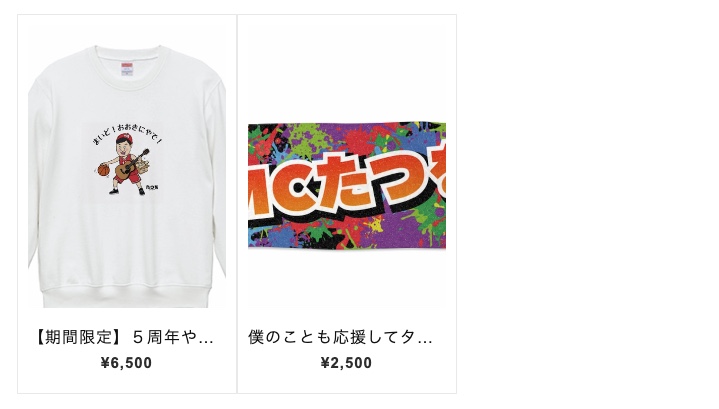Click the ¥6,500 price label
Viewport: 719px width, 409px height.
coord(127,363)
